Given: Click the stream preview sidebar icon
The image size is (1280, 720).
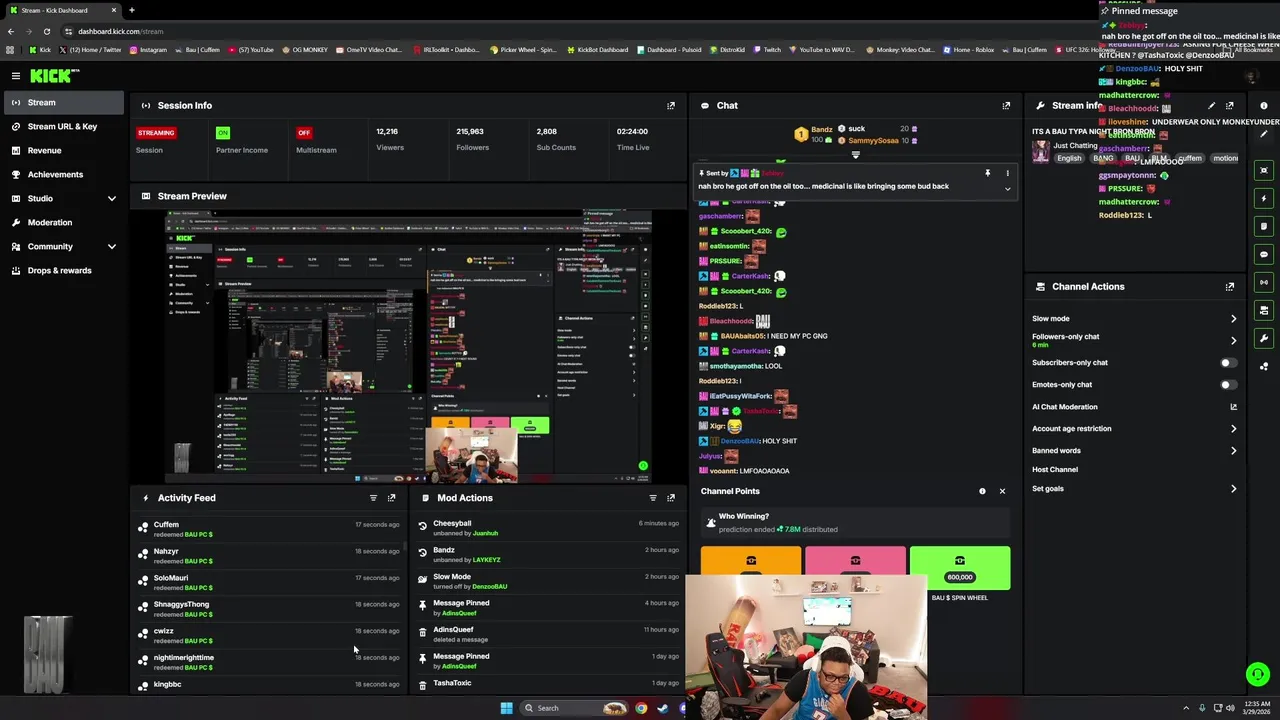Looking at the screenshot, I should tap(1264, 170).
